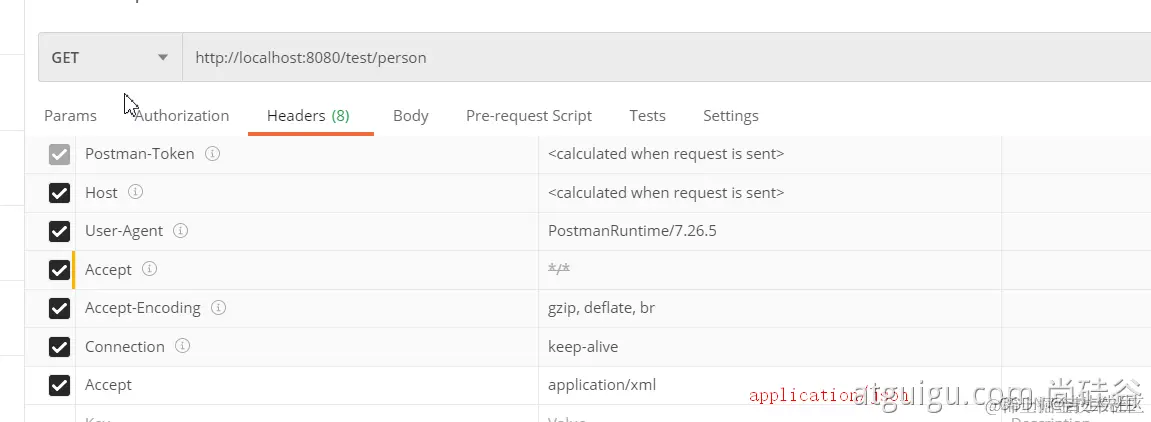Disable the User-Agent header checkbox

pos(60,231)
